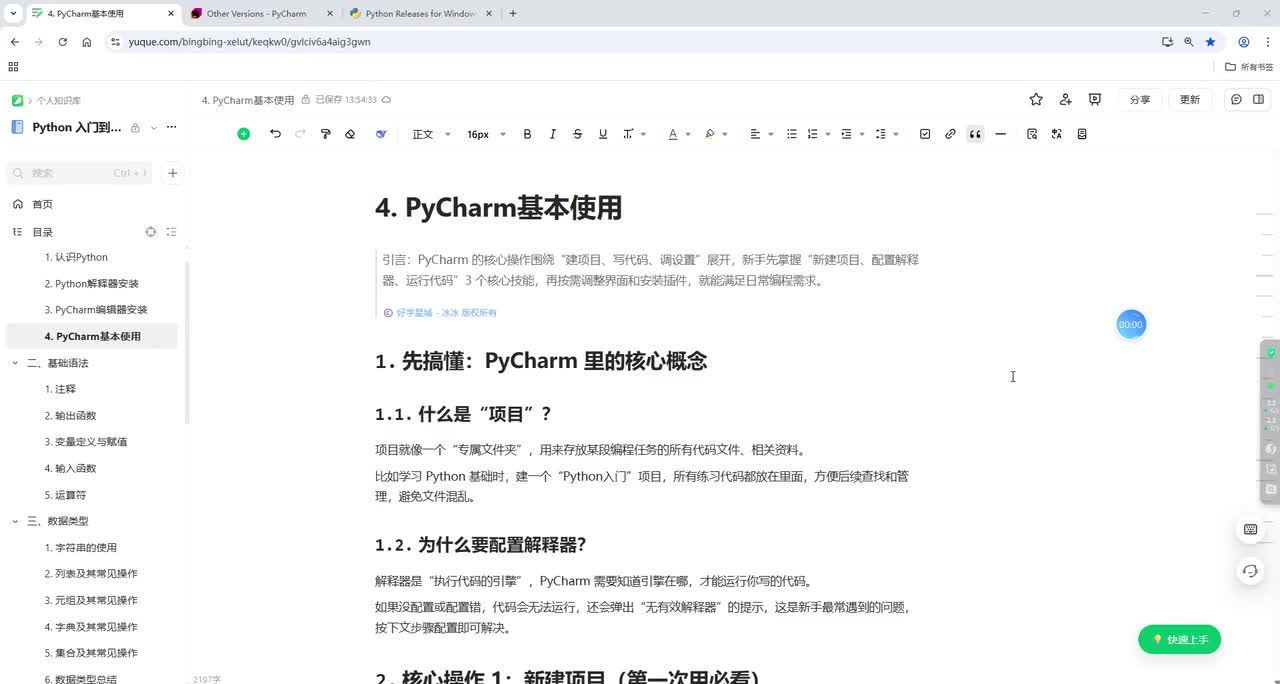Switch to Python Releases for Windows tab
Screen dimensions: 1280x684
coord(421,14)
